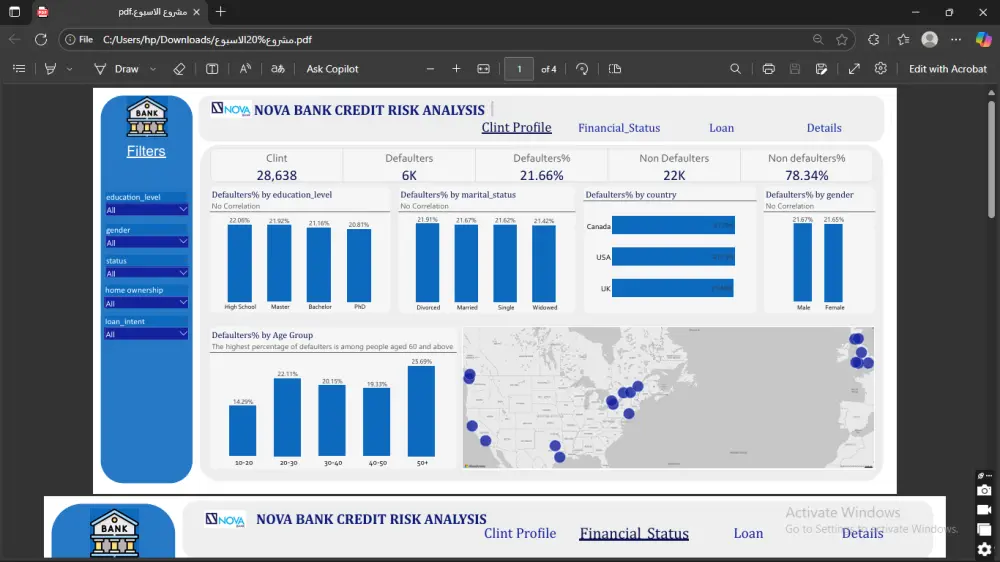Enter full screen view
The width and height of the screenshot is (1000, 562).
pos(854,69)
